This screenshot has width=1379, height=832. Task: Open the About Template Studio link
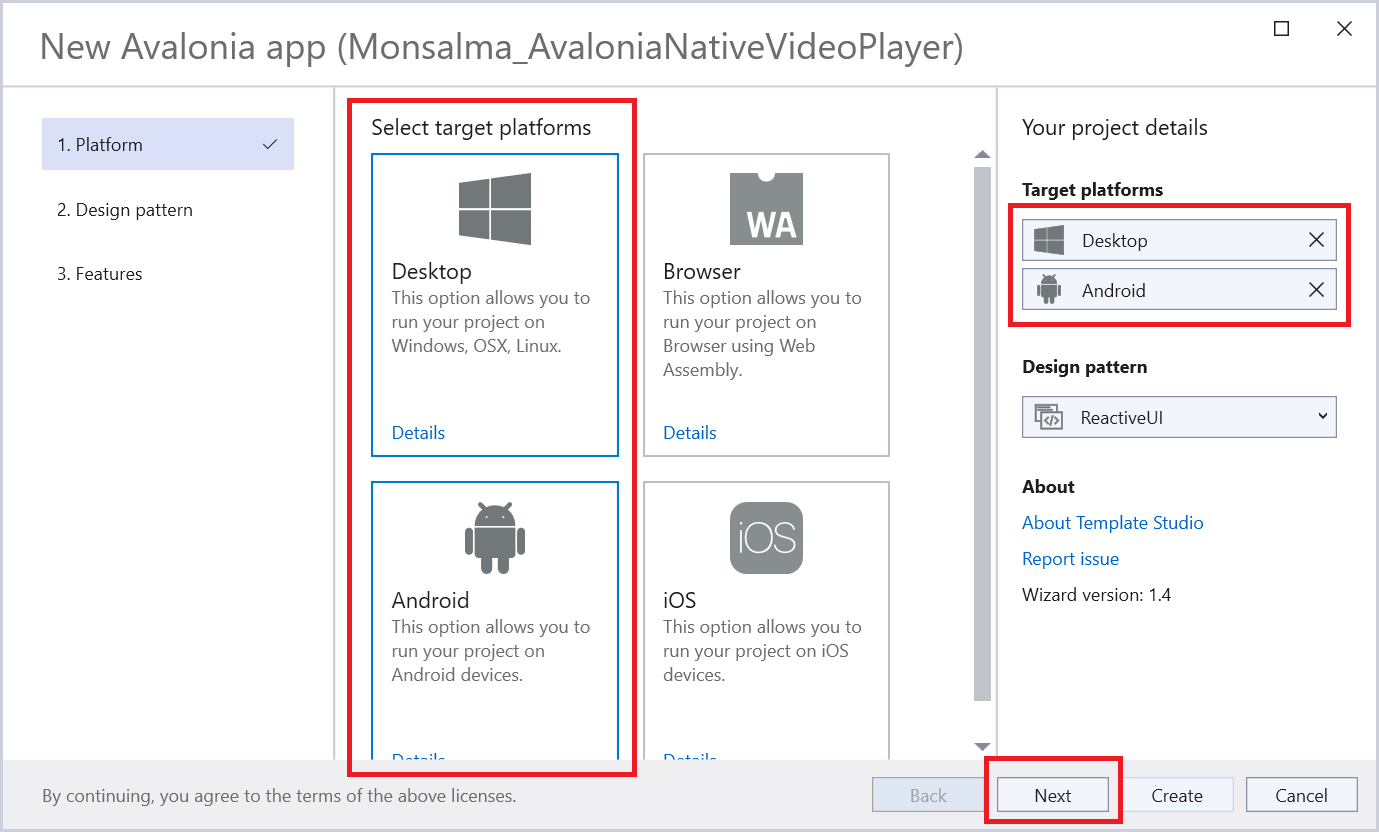pyautogui.click(x=1112, y=523)
